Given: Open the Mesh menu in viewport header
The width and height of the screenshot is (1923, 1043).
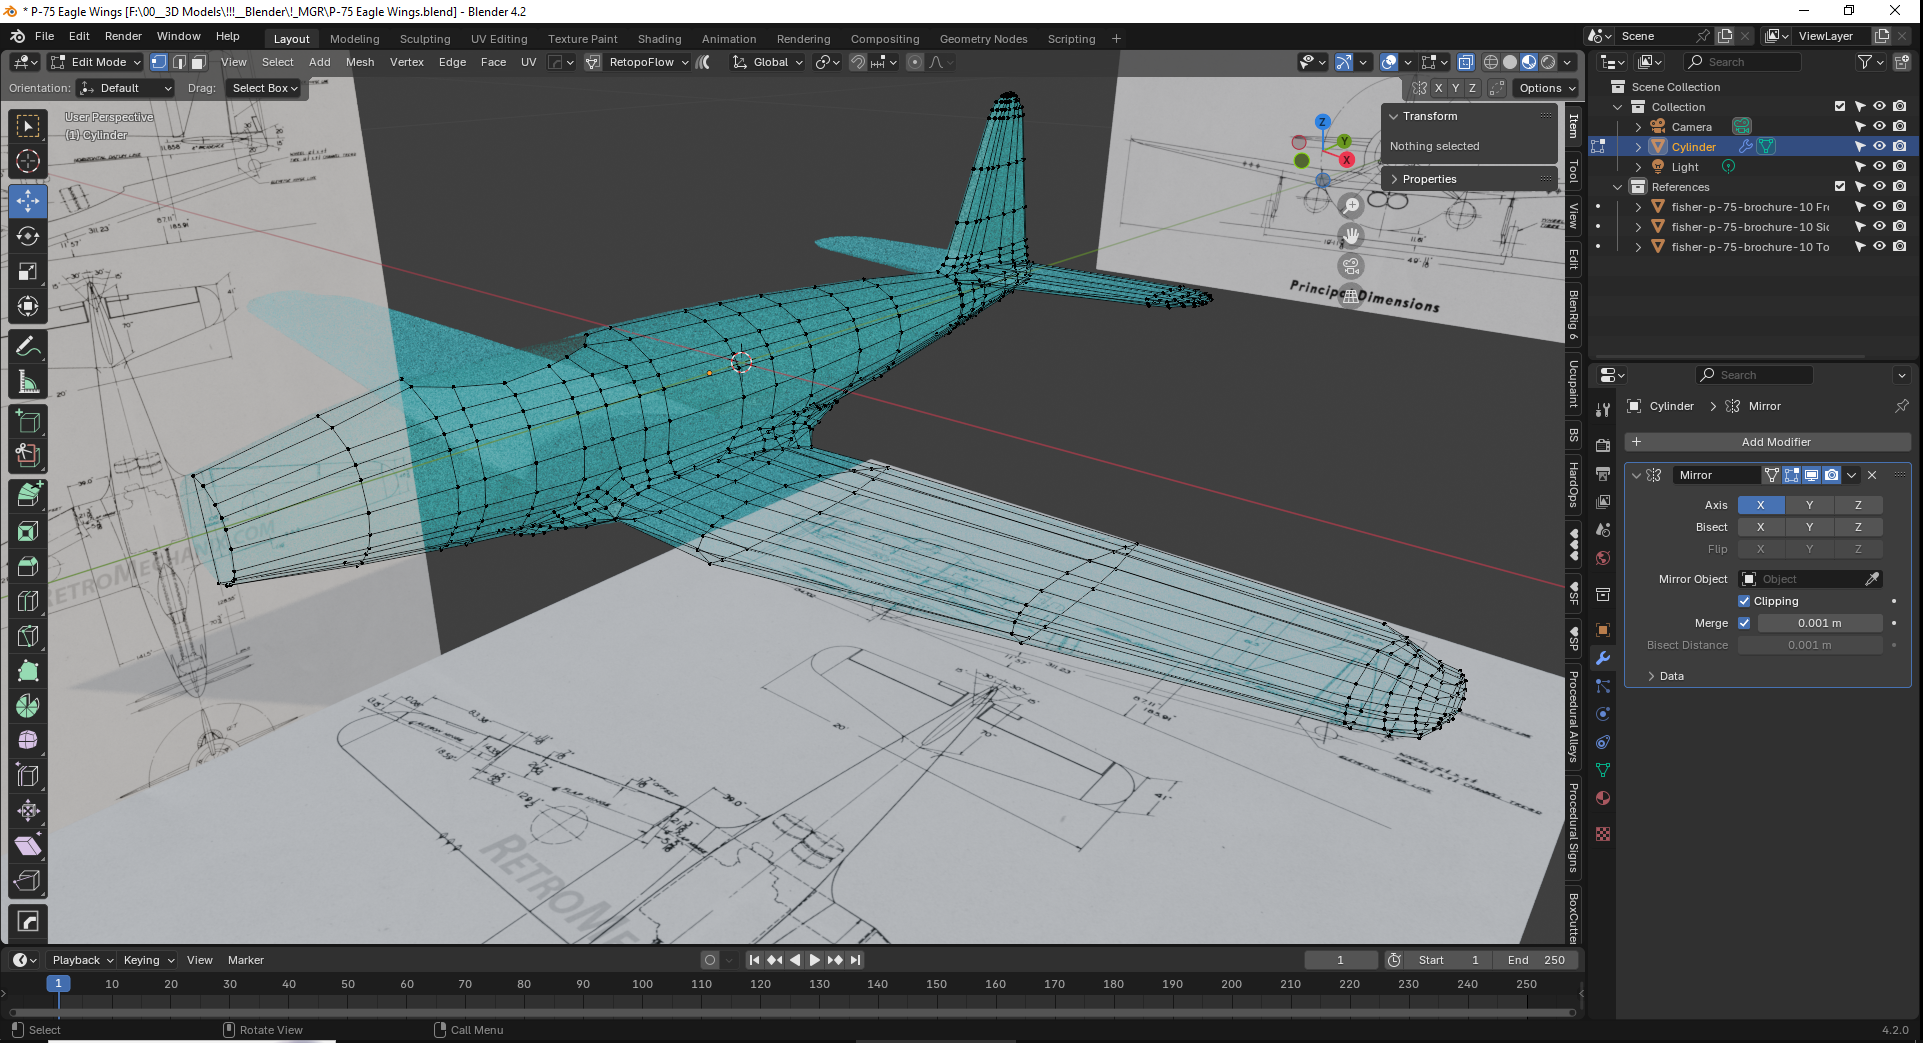Looking at the screenshot, I should pyautogui.click(x=360, y=62).
